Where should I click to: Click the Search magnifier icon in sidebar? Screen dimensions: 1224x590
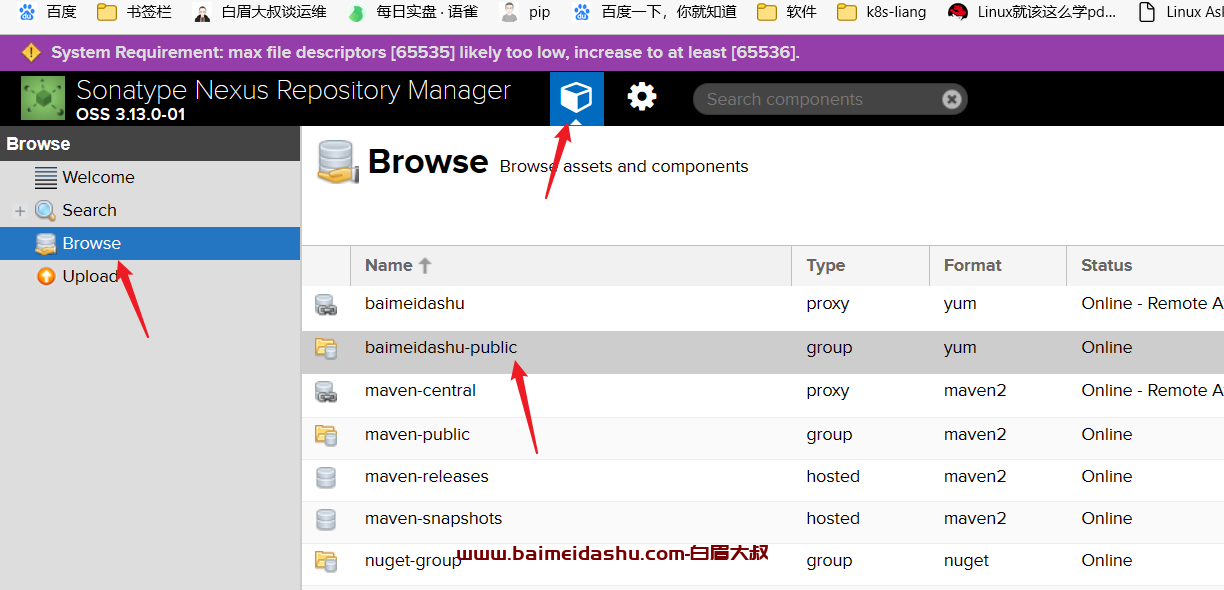tap(46, 210)
